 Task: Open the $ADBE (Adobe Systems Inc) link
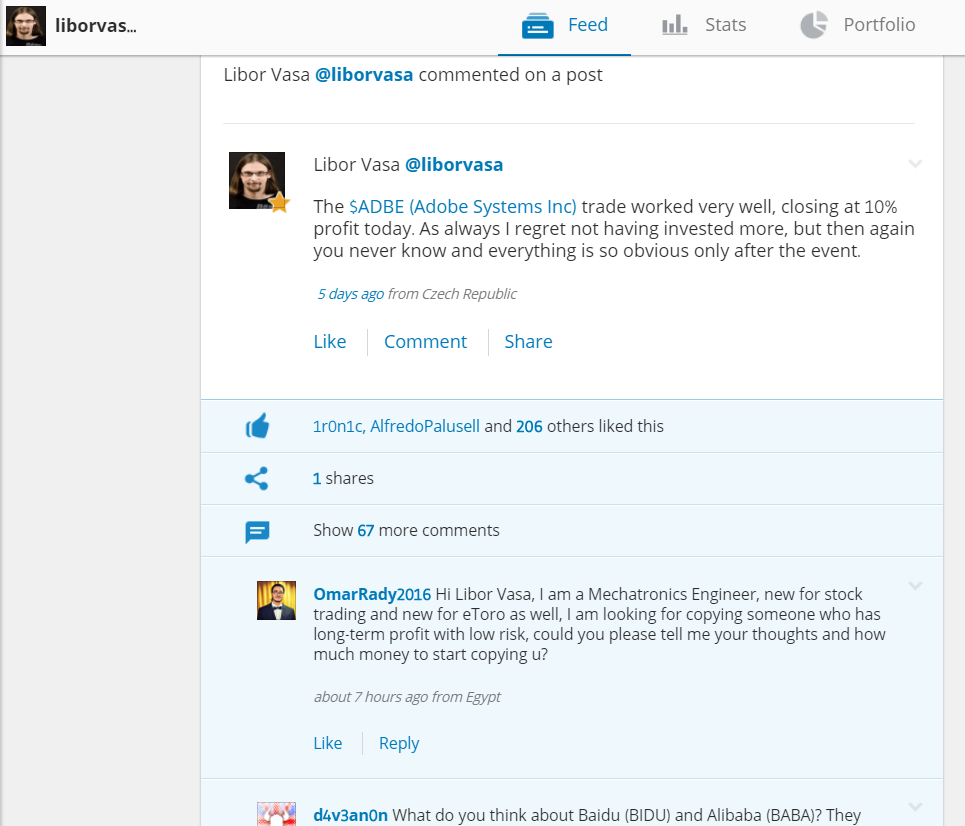[x=462, y=207]
